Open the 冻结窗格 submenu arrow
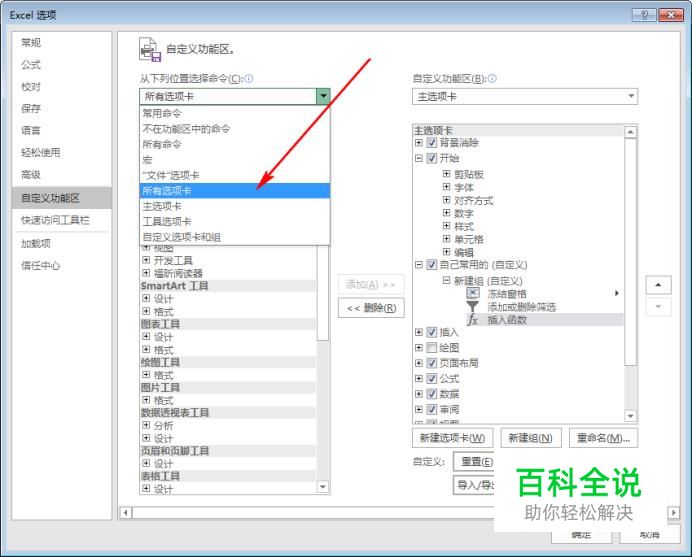The height and width of the screenshot is (557, 692). 617,293
